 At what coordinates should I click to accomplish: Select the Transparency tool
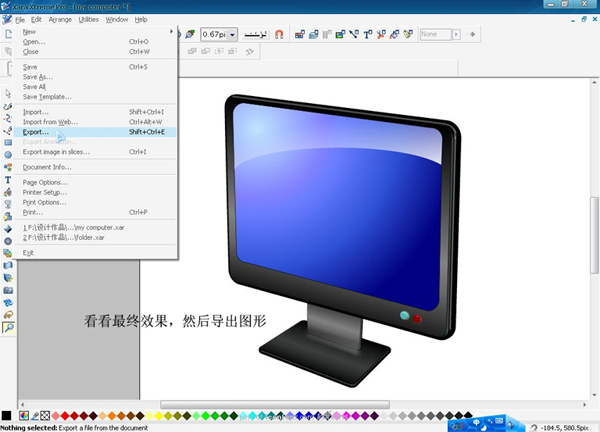pyautogui.click(x=8, y=204)
